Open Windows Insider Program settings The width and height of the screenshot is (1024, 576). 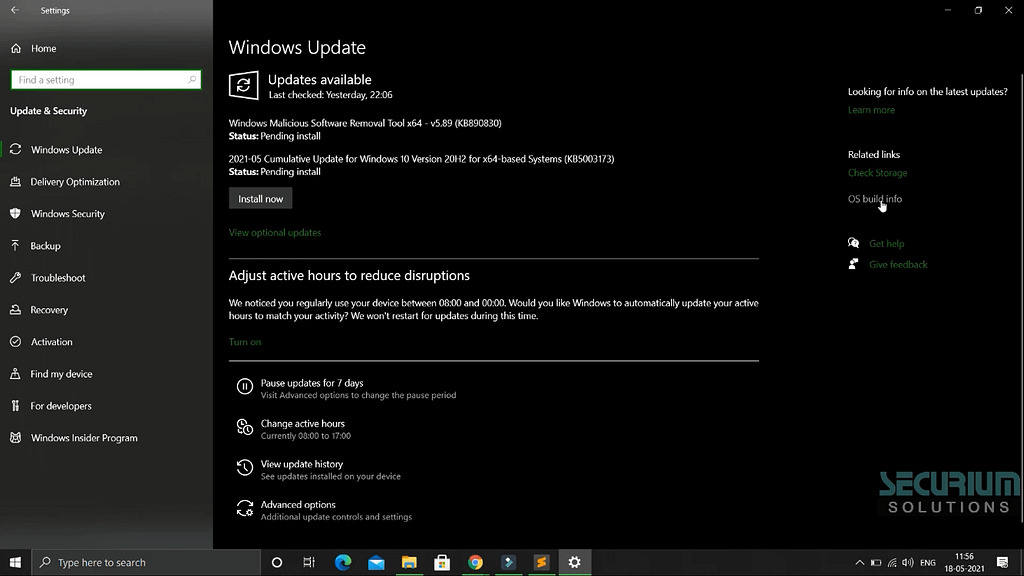(x=84, y=438)
